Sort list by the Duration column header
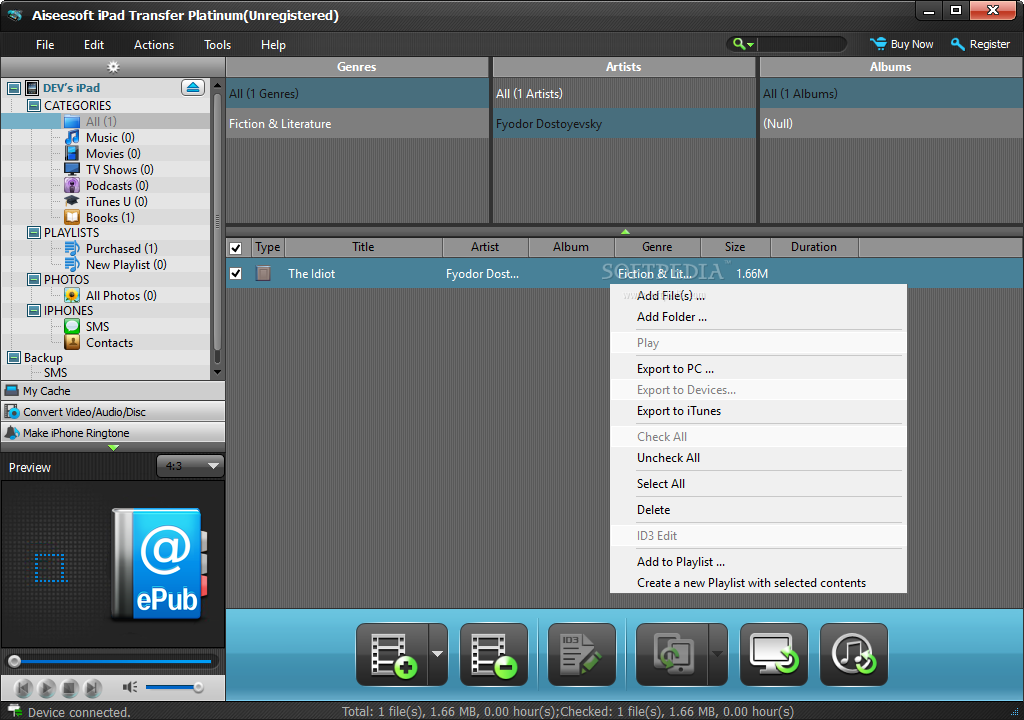 tap(814, 247)
